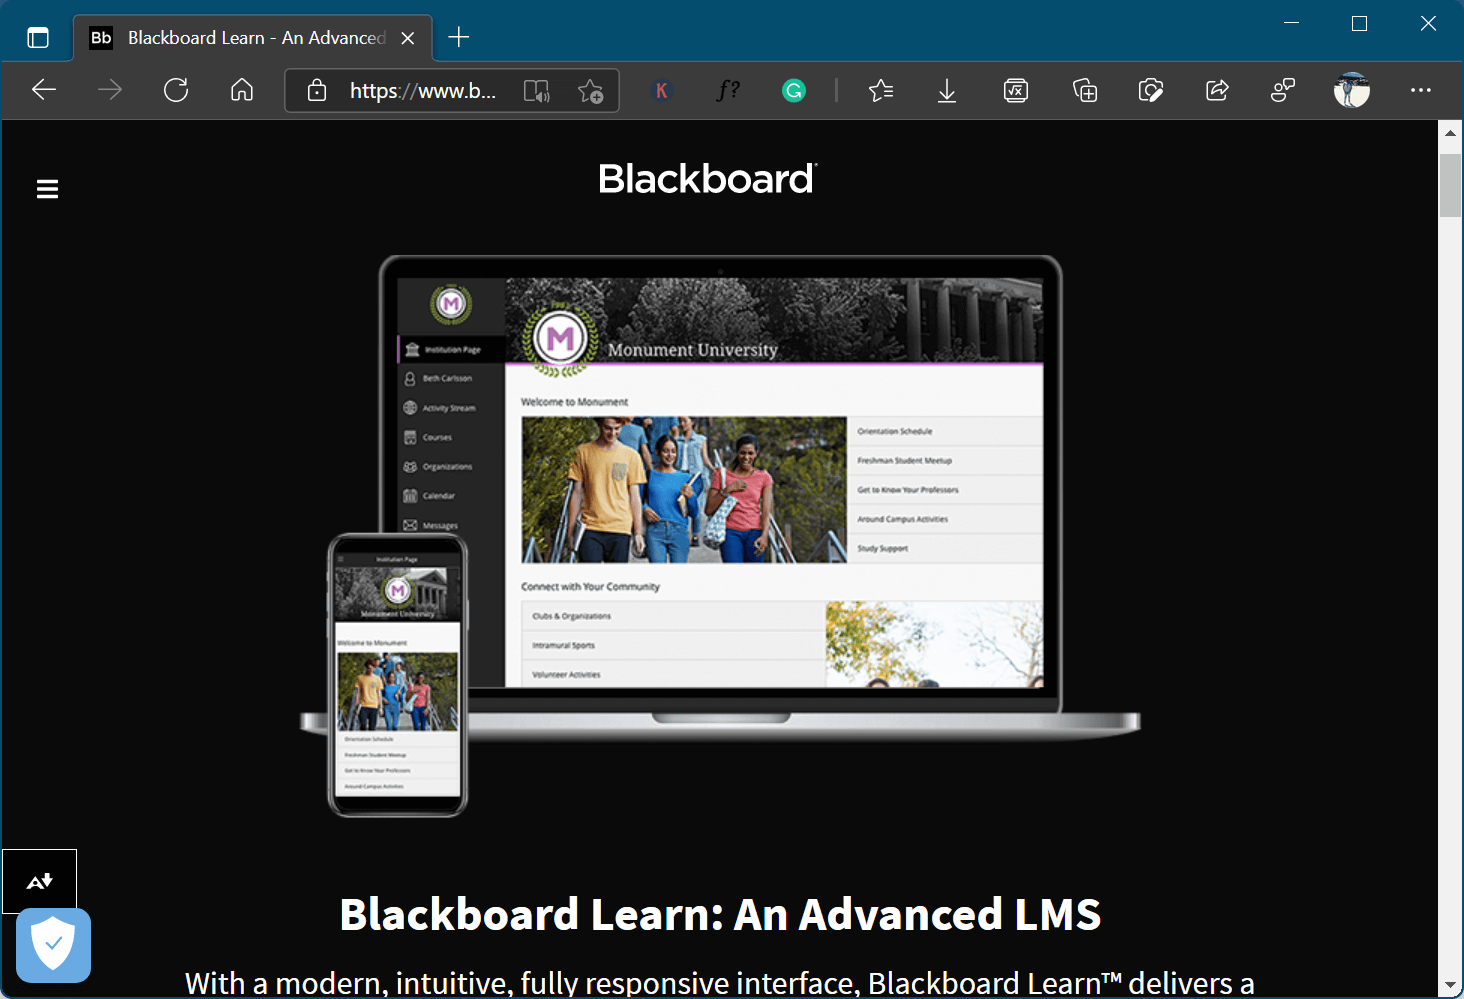Refresh the current page
This screenshot has width=1464, height=999.
(176, 90)
